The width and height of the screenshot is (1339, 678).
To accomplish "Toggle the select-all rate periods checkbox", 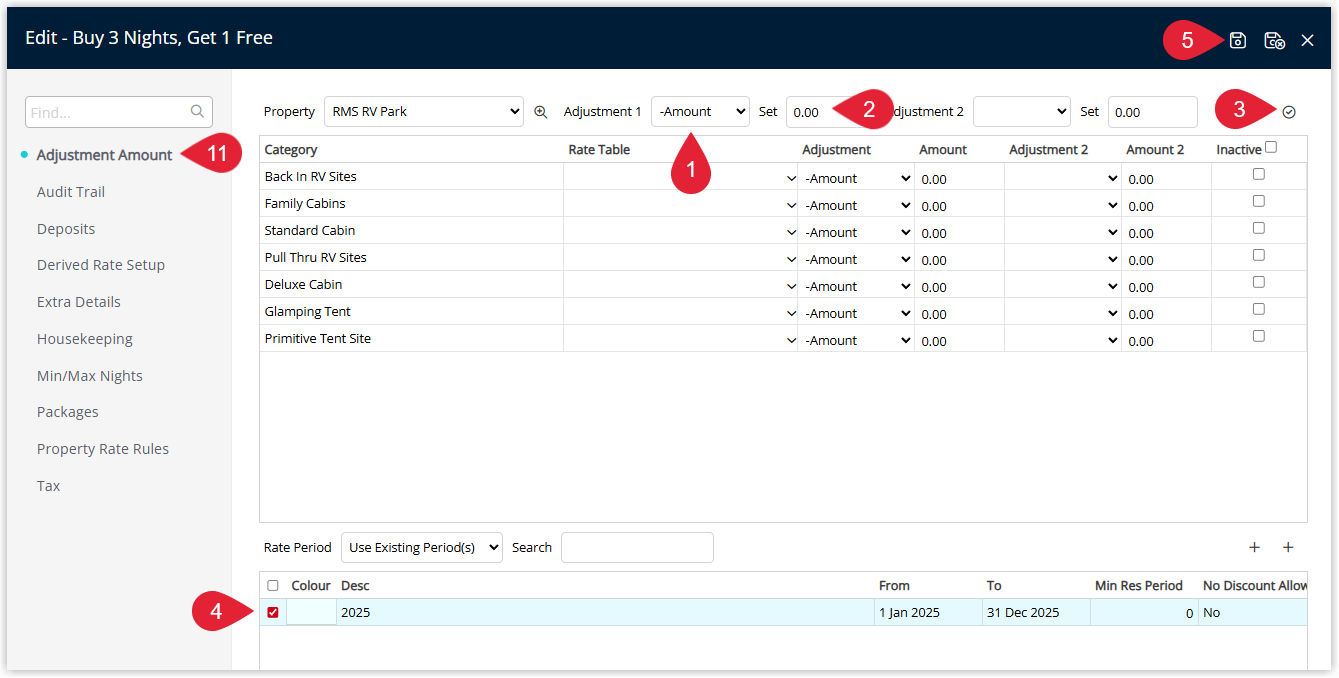I will tap(273, 586).
